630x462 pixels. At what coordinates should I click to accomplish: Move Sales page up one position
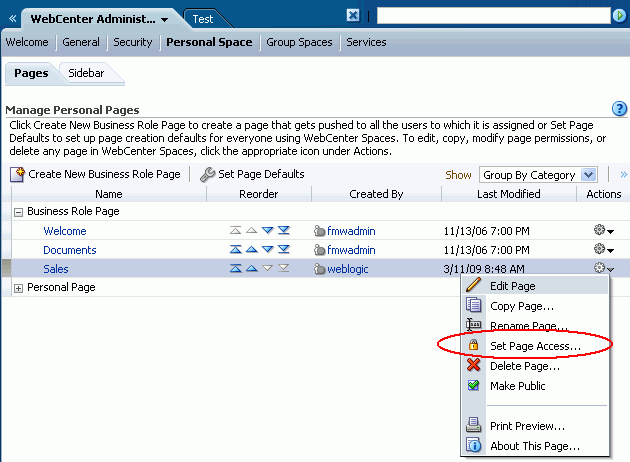coord(252,268)
